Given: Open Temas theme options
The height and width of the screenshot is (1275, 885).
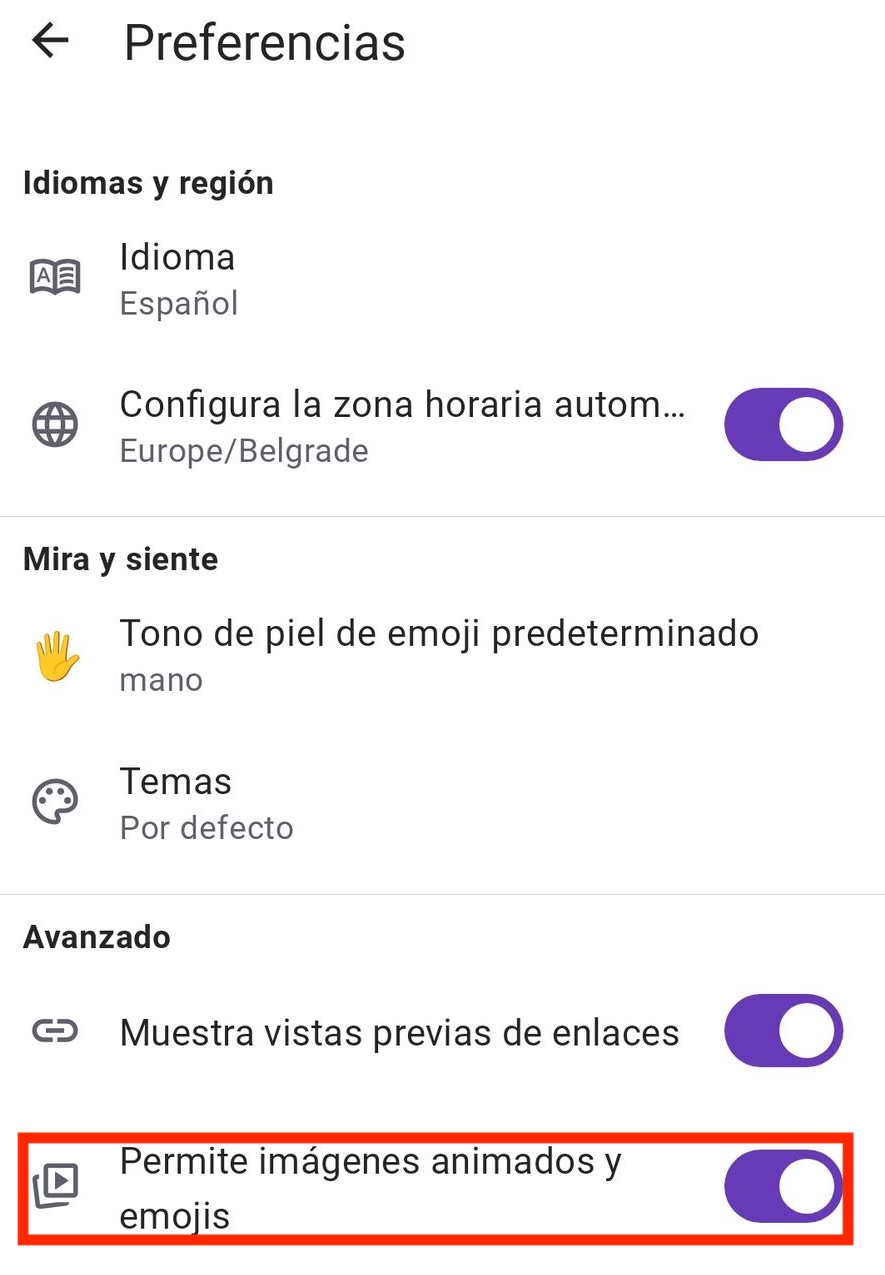Looking at the screenshot, I should click(176, 782).
